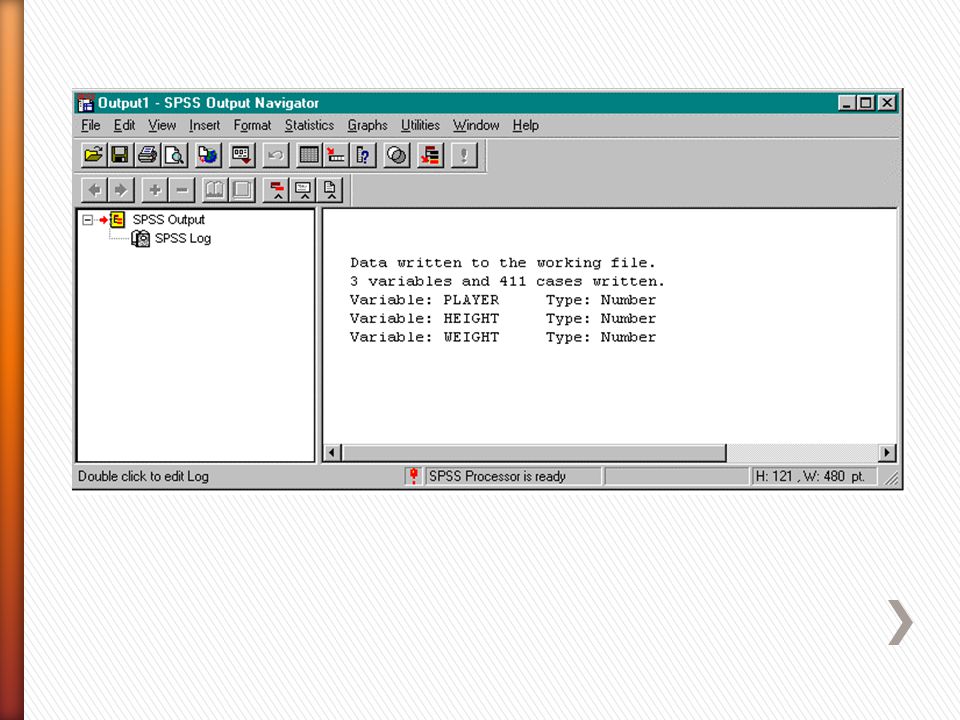The height and width of the screenshot is (720, 960).
Task: Click the Expand plus toolbar icon
Action: click(155, 190)
